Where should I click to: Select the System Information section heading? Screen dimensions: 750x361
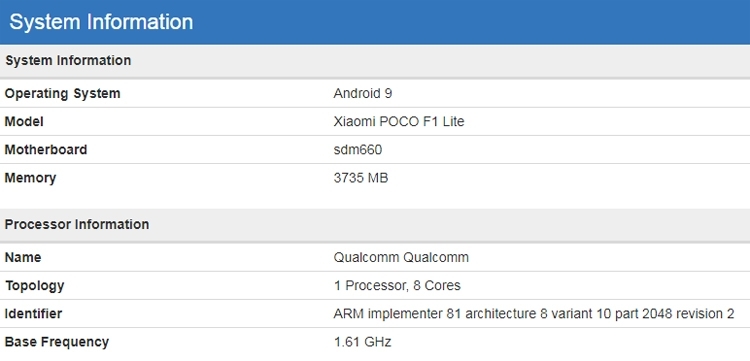(68, 61)
